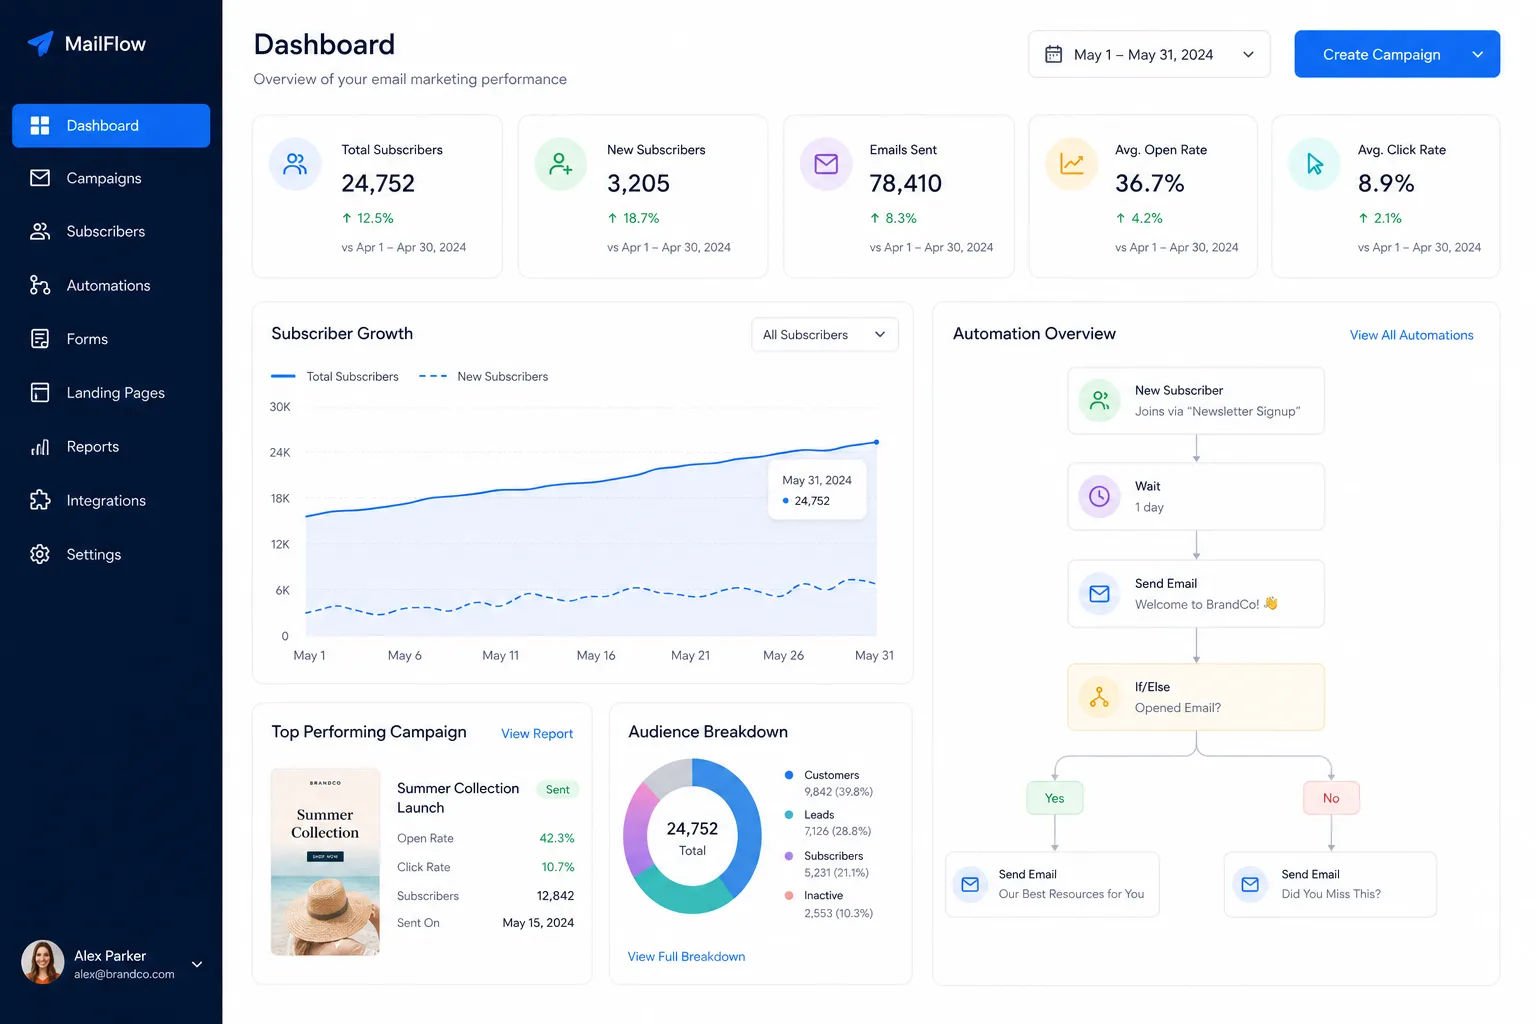Viewport: 1536px width, 1024px height.
Task: Click the View Report link
Action: pyautogui.click(x=537, y=734)
